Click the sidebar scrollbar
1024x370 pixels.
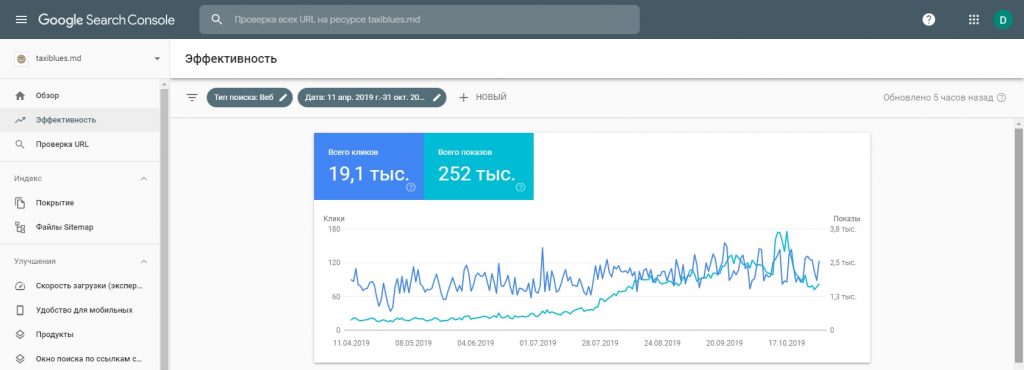pyautogui.click(x=164, y=228)
